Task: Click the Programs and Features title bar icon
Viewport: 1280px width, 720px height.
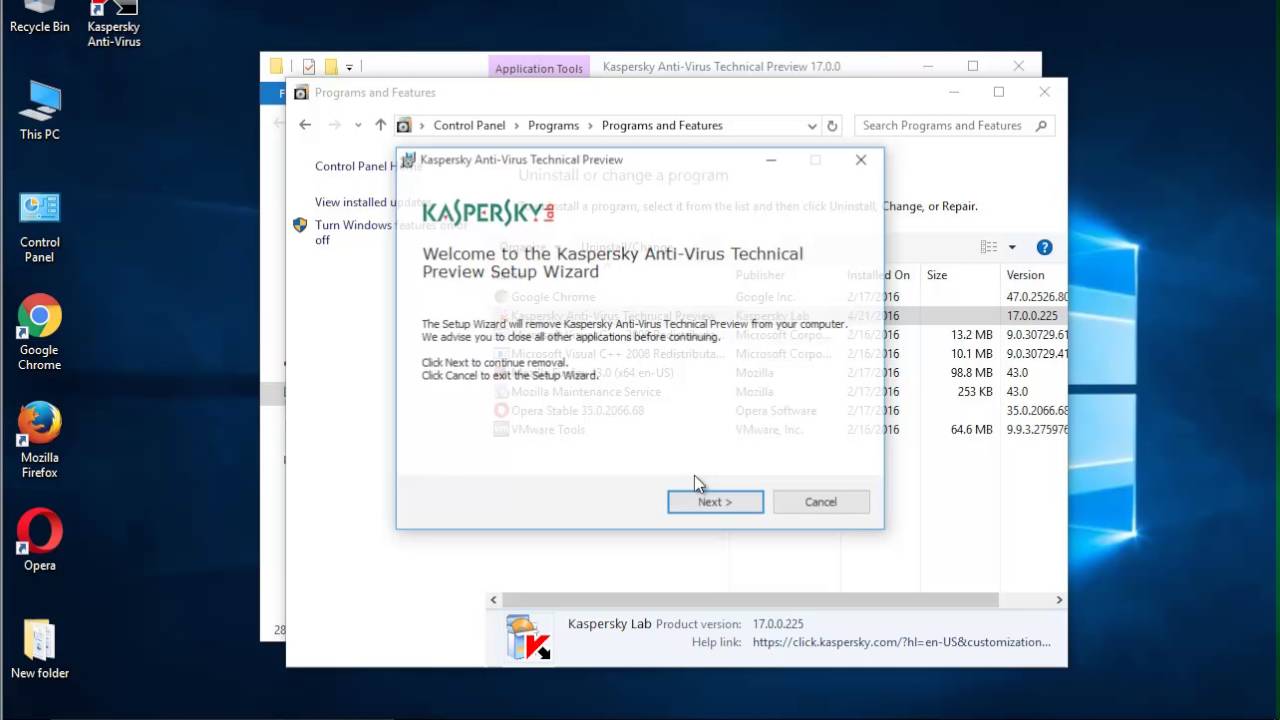Action: tap(301, 93)
